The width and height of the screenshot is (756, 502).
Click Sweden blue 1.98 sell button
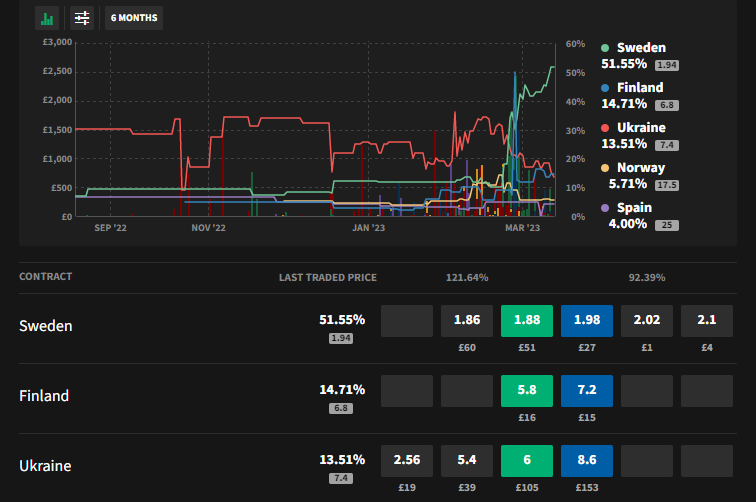pyautogui.click(x=587, y=321)
